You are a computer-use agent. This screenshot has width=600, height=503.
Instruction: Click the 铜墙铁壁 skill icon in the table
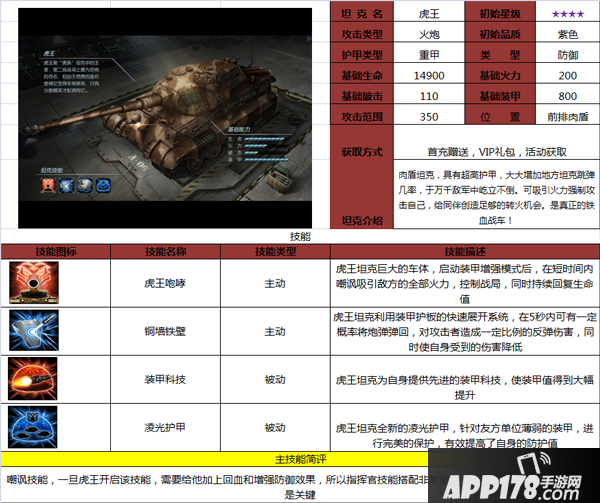[37, 332]
